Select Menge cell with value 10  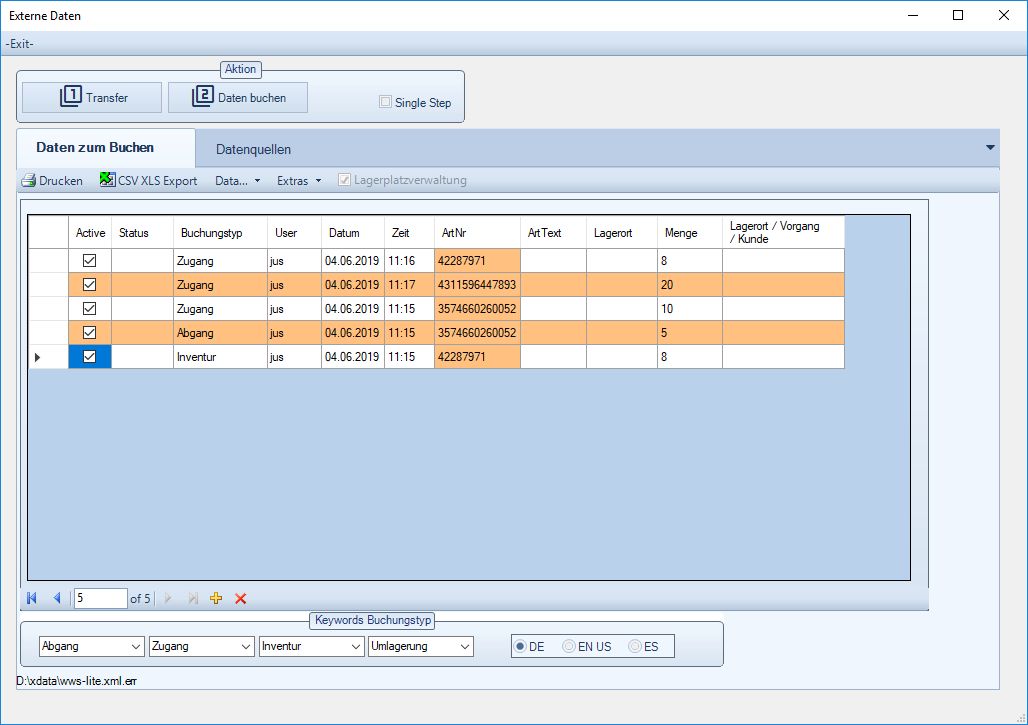(690, 309)
